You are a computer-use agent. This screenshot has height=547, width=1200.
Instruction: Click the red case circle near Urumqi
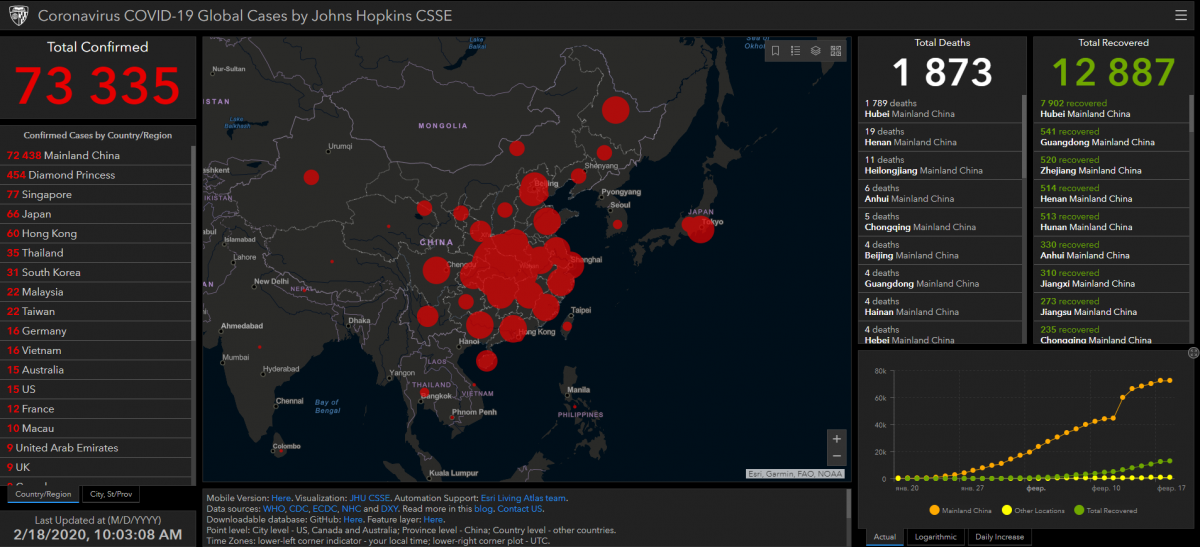point(311,177)
